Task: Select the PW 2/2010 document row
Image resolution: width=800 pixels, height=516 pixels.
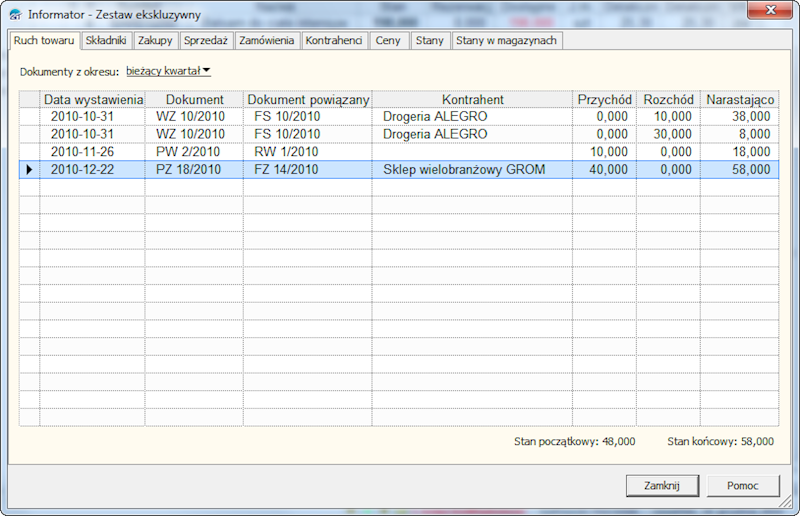Action: [194, 152]
